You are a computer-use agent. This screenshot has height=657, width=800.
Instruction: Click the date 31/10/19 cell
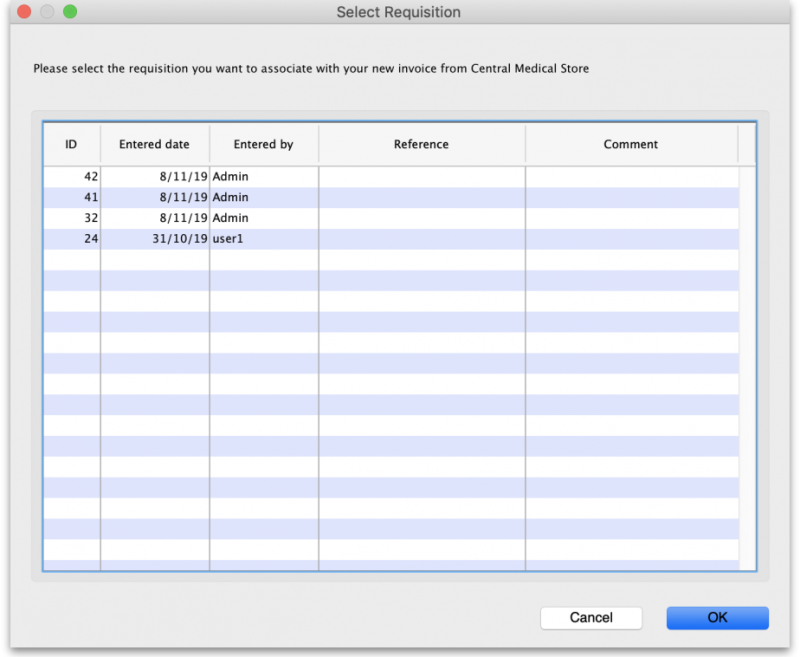(170, 239)
